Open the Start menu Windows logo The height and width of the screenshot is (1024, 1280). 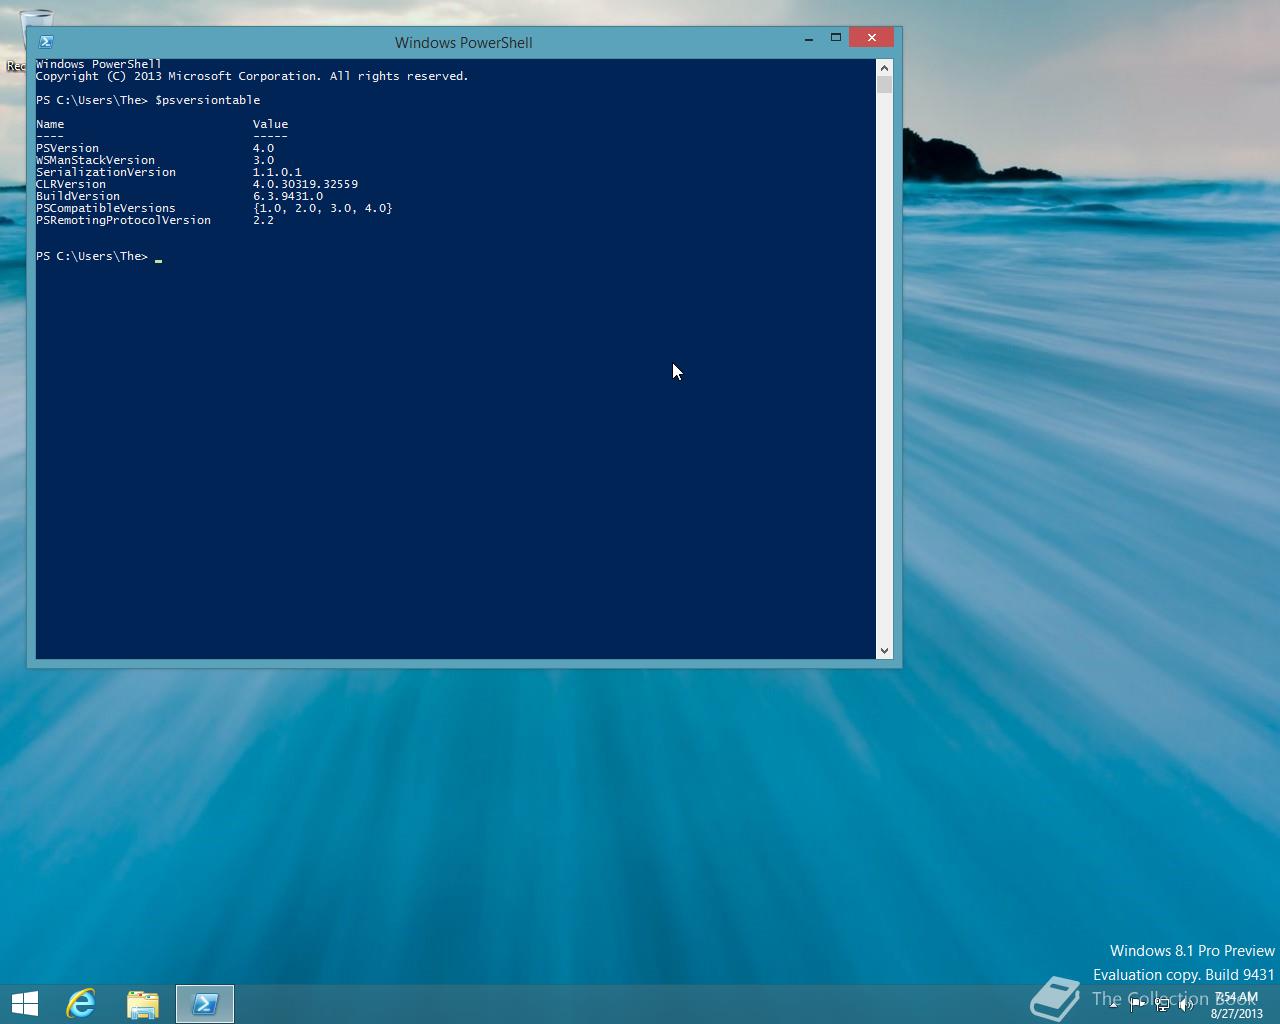pyautogui.click(x=25, y=1004)
